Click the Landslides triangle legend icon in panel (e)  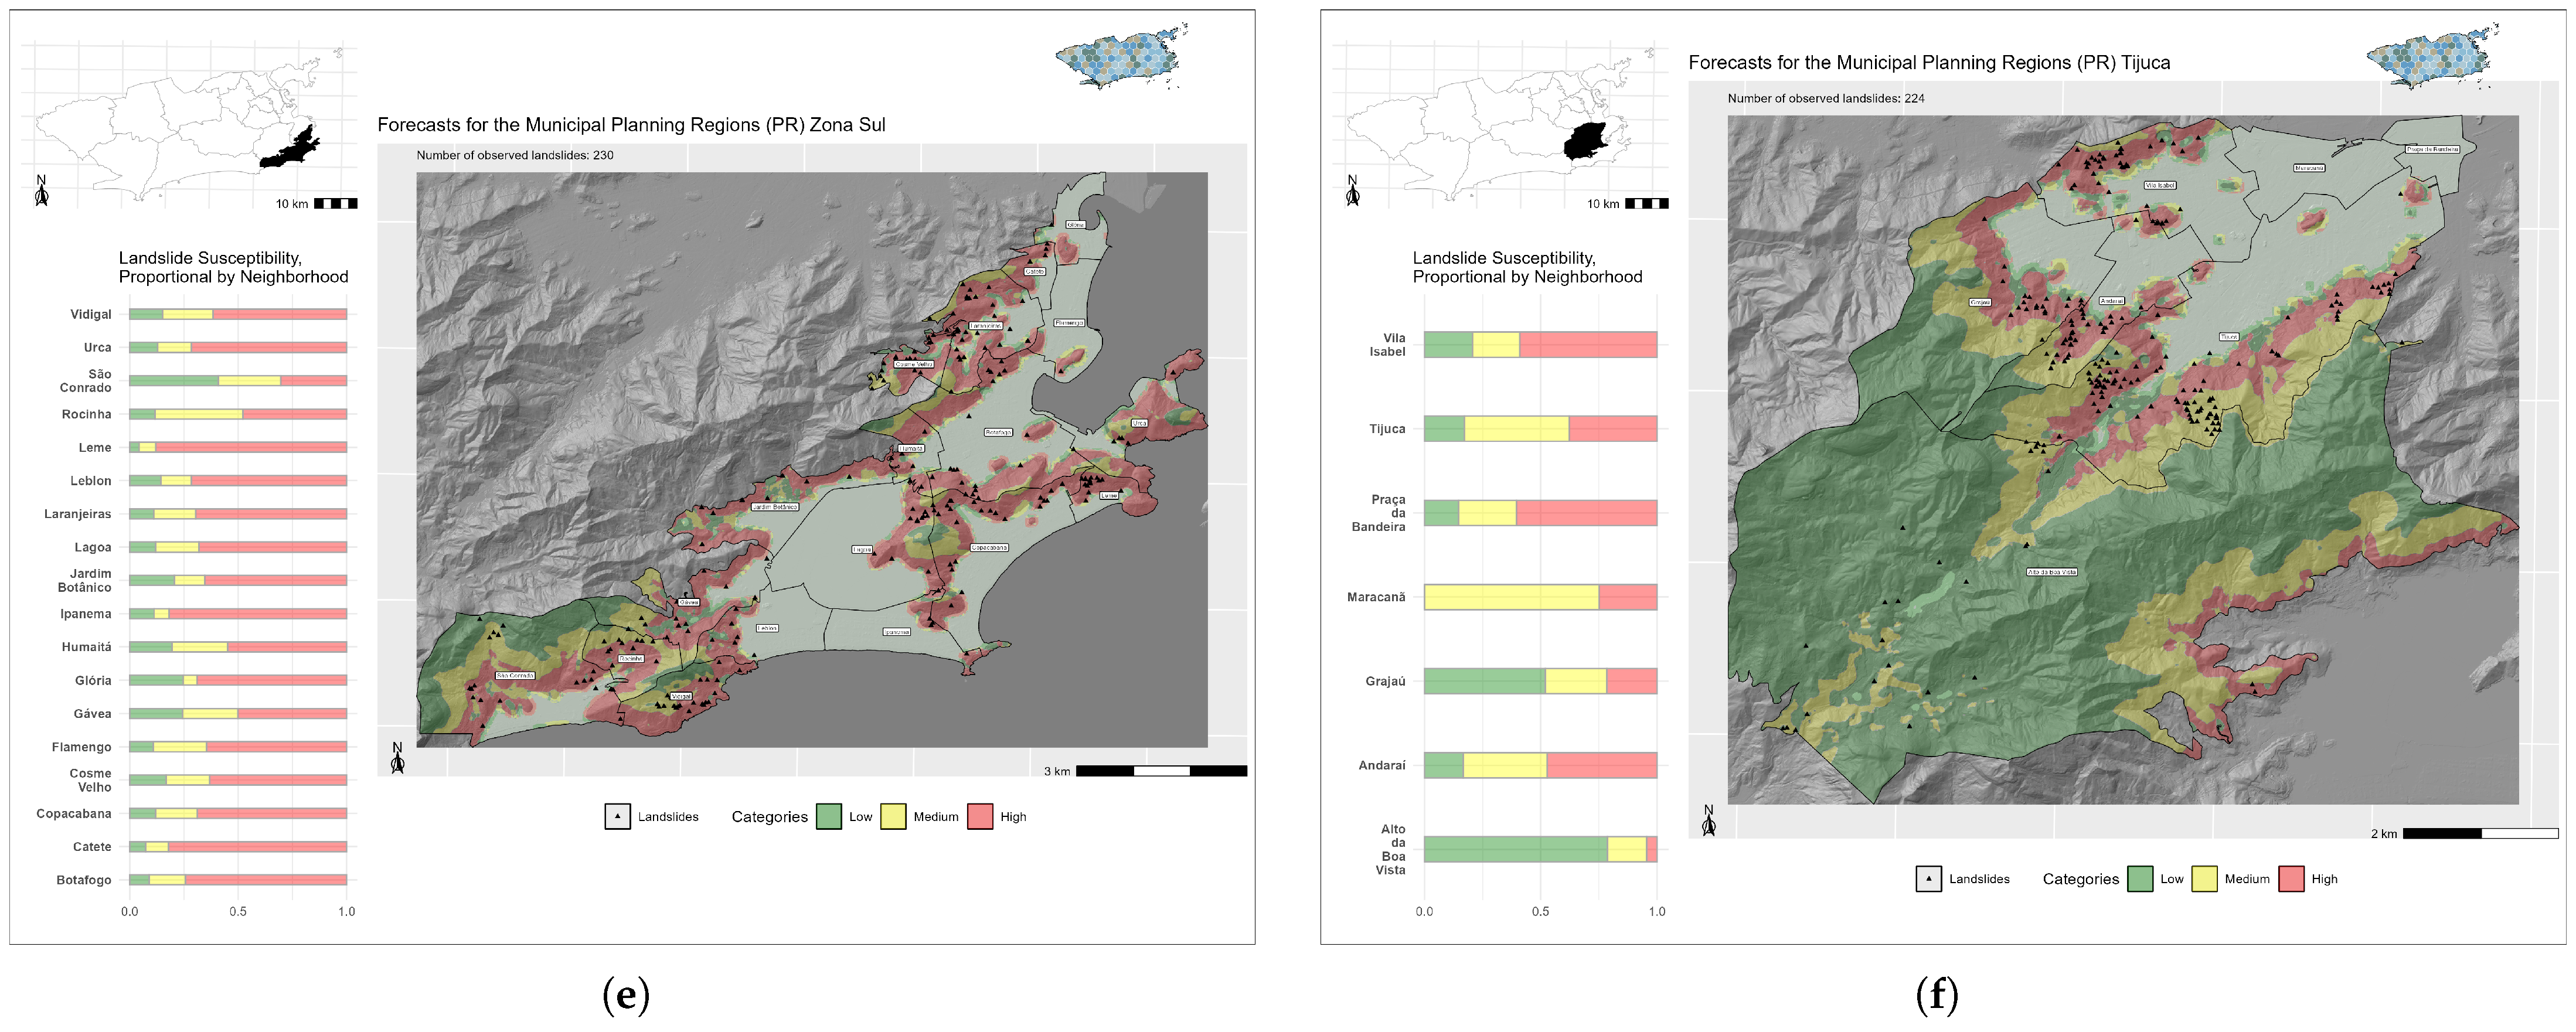click(617, 817)
